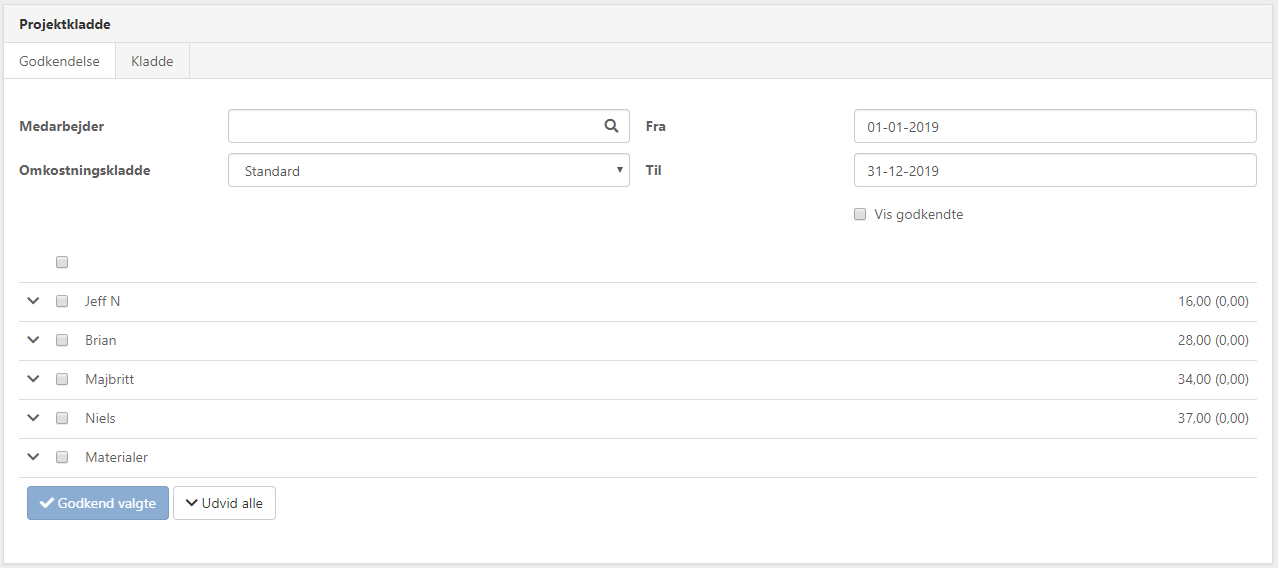Viewport: 1278px width, 568px height.
Task: Click the search magnifier icon in Medarbejder field
Action: pos(611,126)
